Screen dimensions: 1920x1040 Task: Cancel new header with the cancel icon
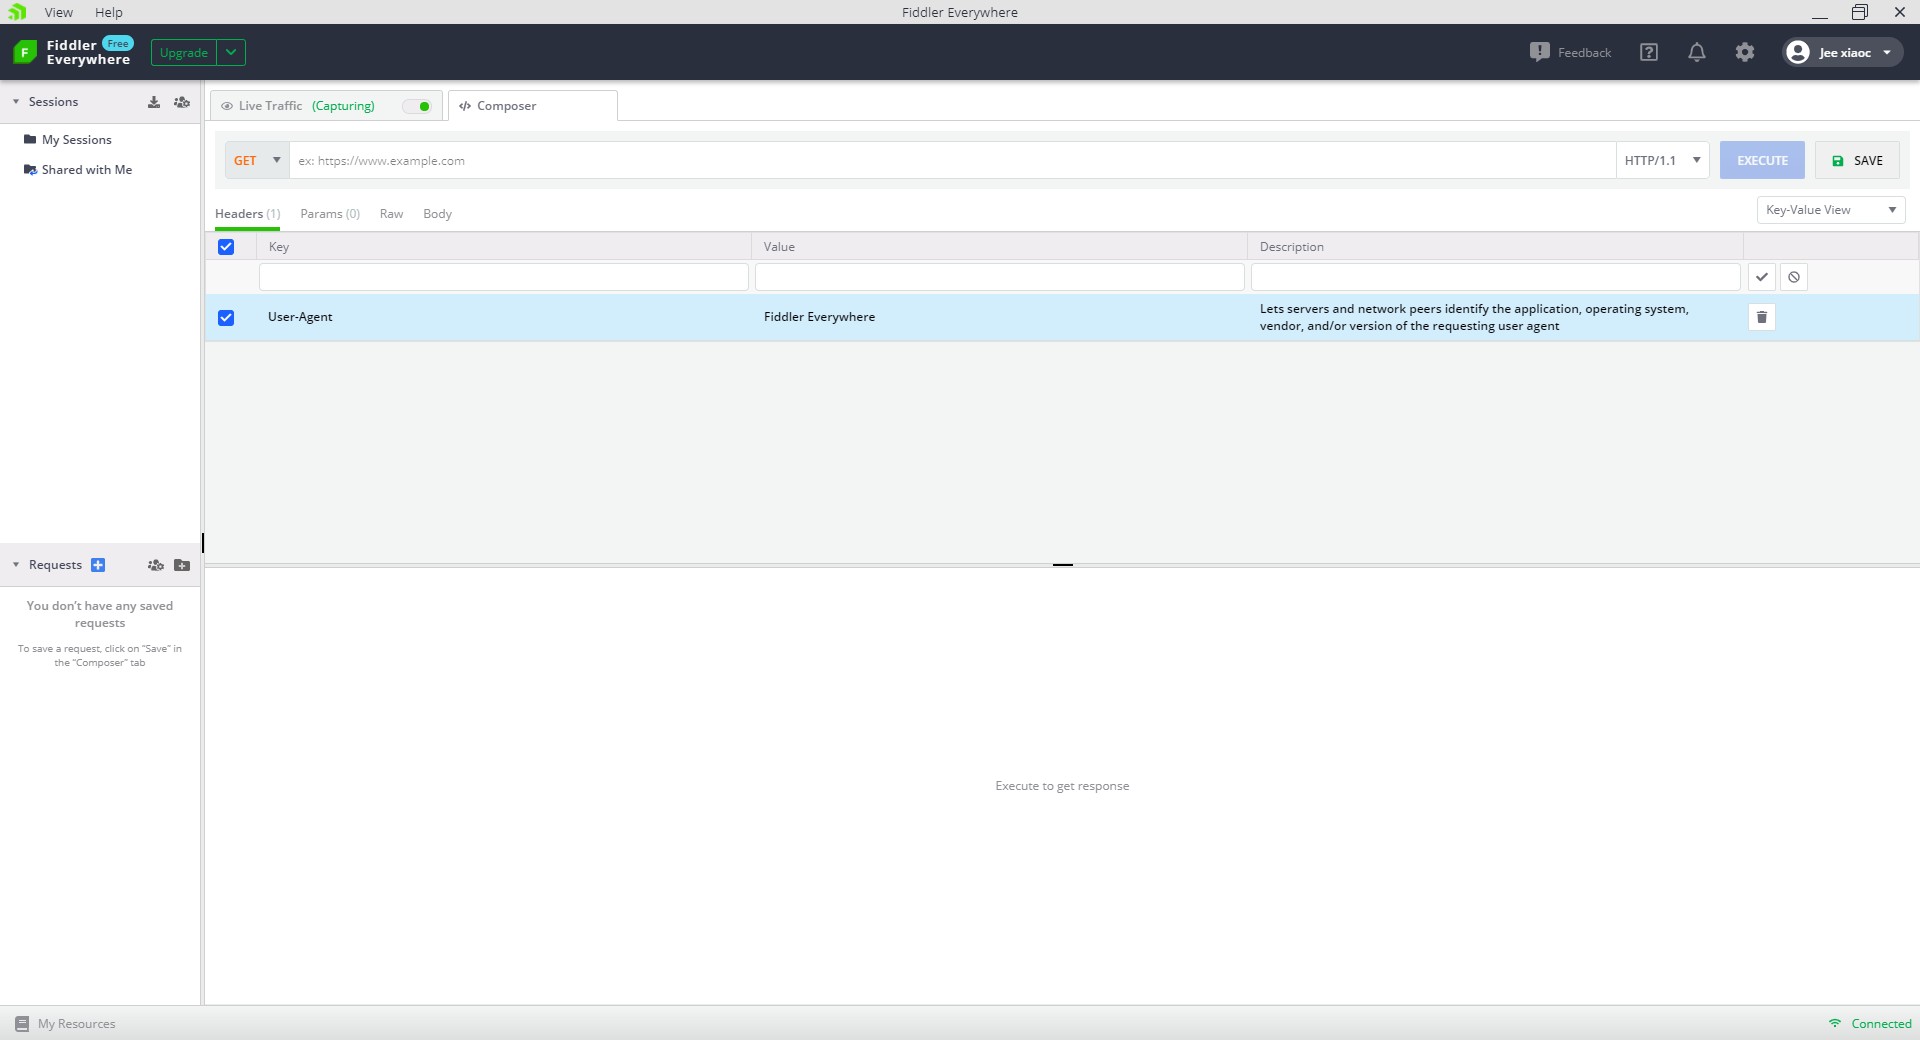click(1794, 277)
